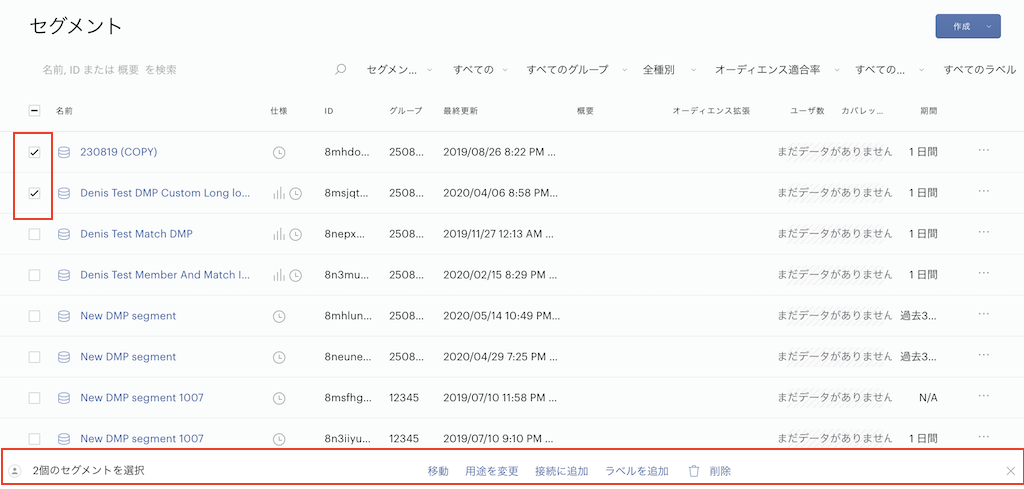Open the すべてのラベル dropdown
The height and width of the screenshot is (489, 1024).
tap(980, 69)
